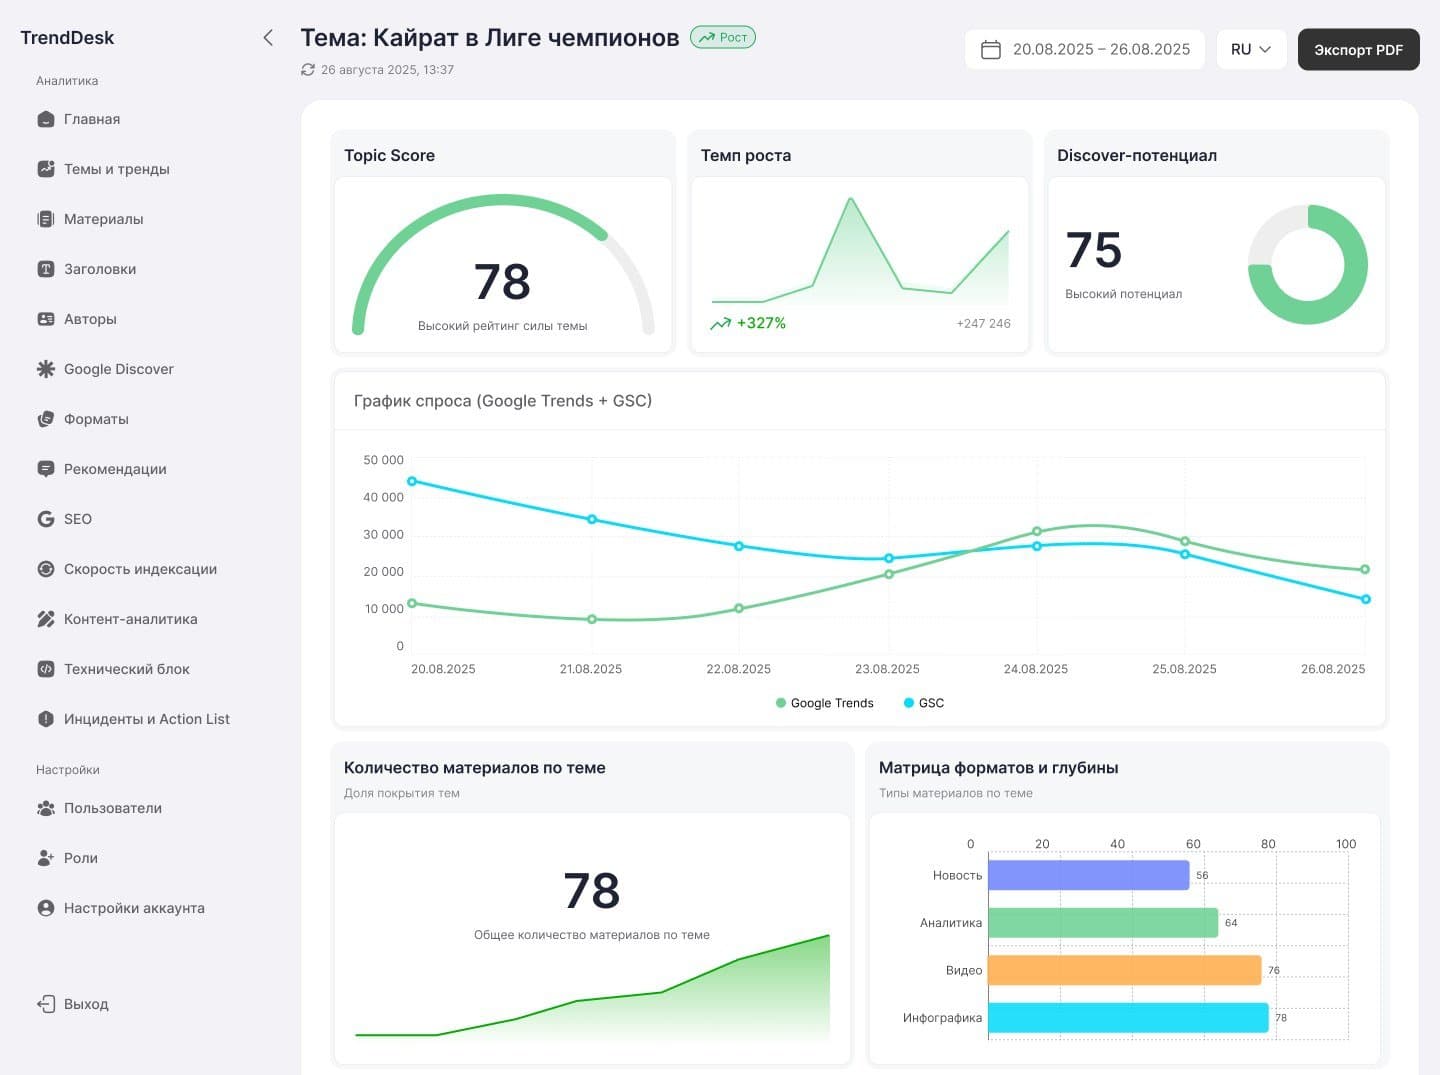Open the Материалы menu item
Image resolution: width=1440 pixels, height=1075 pixels.
click(x=104, y=219)
